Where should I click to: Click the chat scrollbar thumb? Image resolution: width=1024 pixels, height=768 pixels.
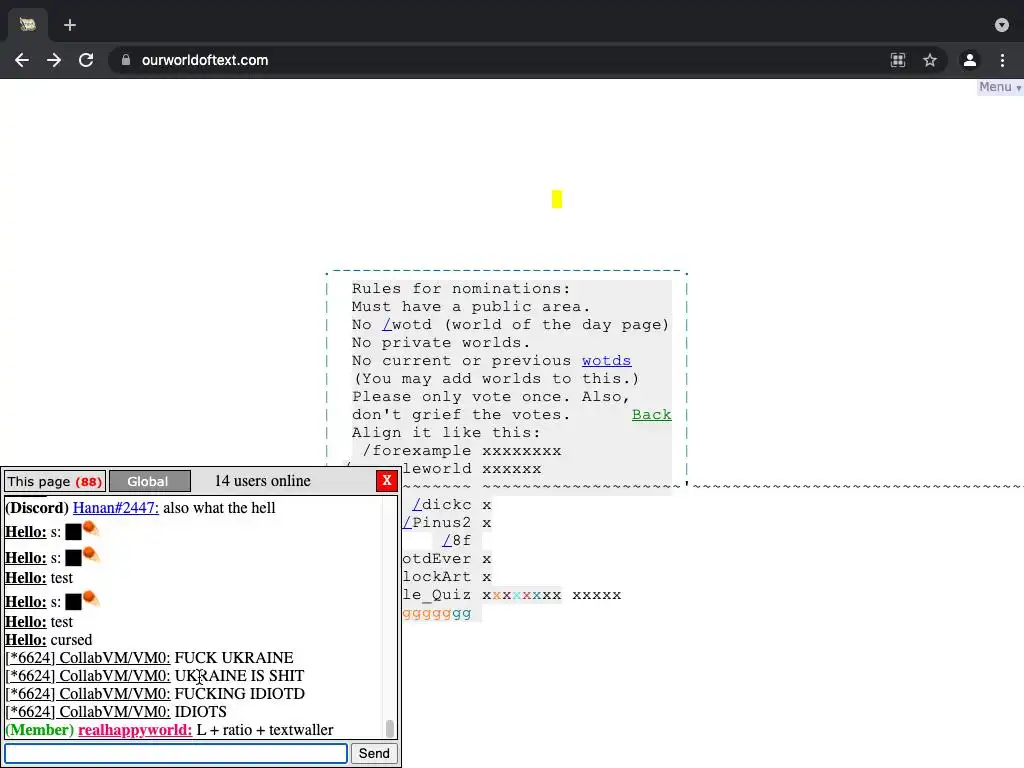(x=390, y=728)
